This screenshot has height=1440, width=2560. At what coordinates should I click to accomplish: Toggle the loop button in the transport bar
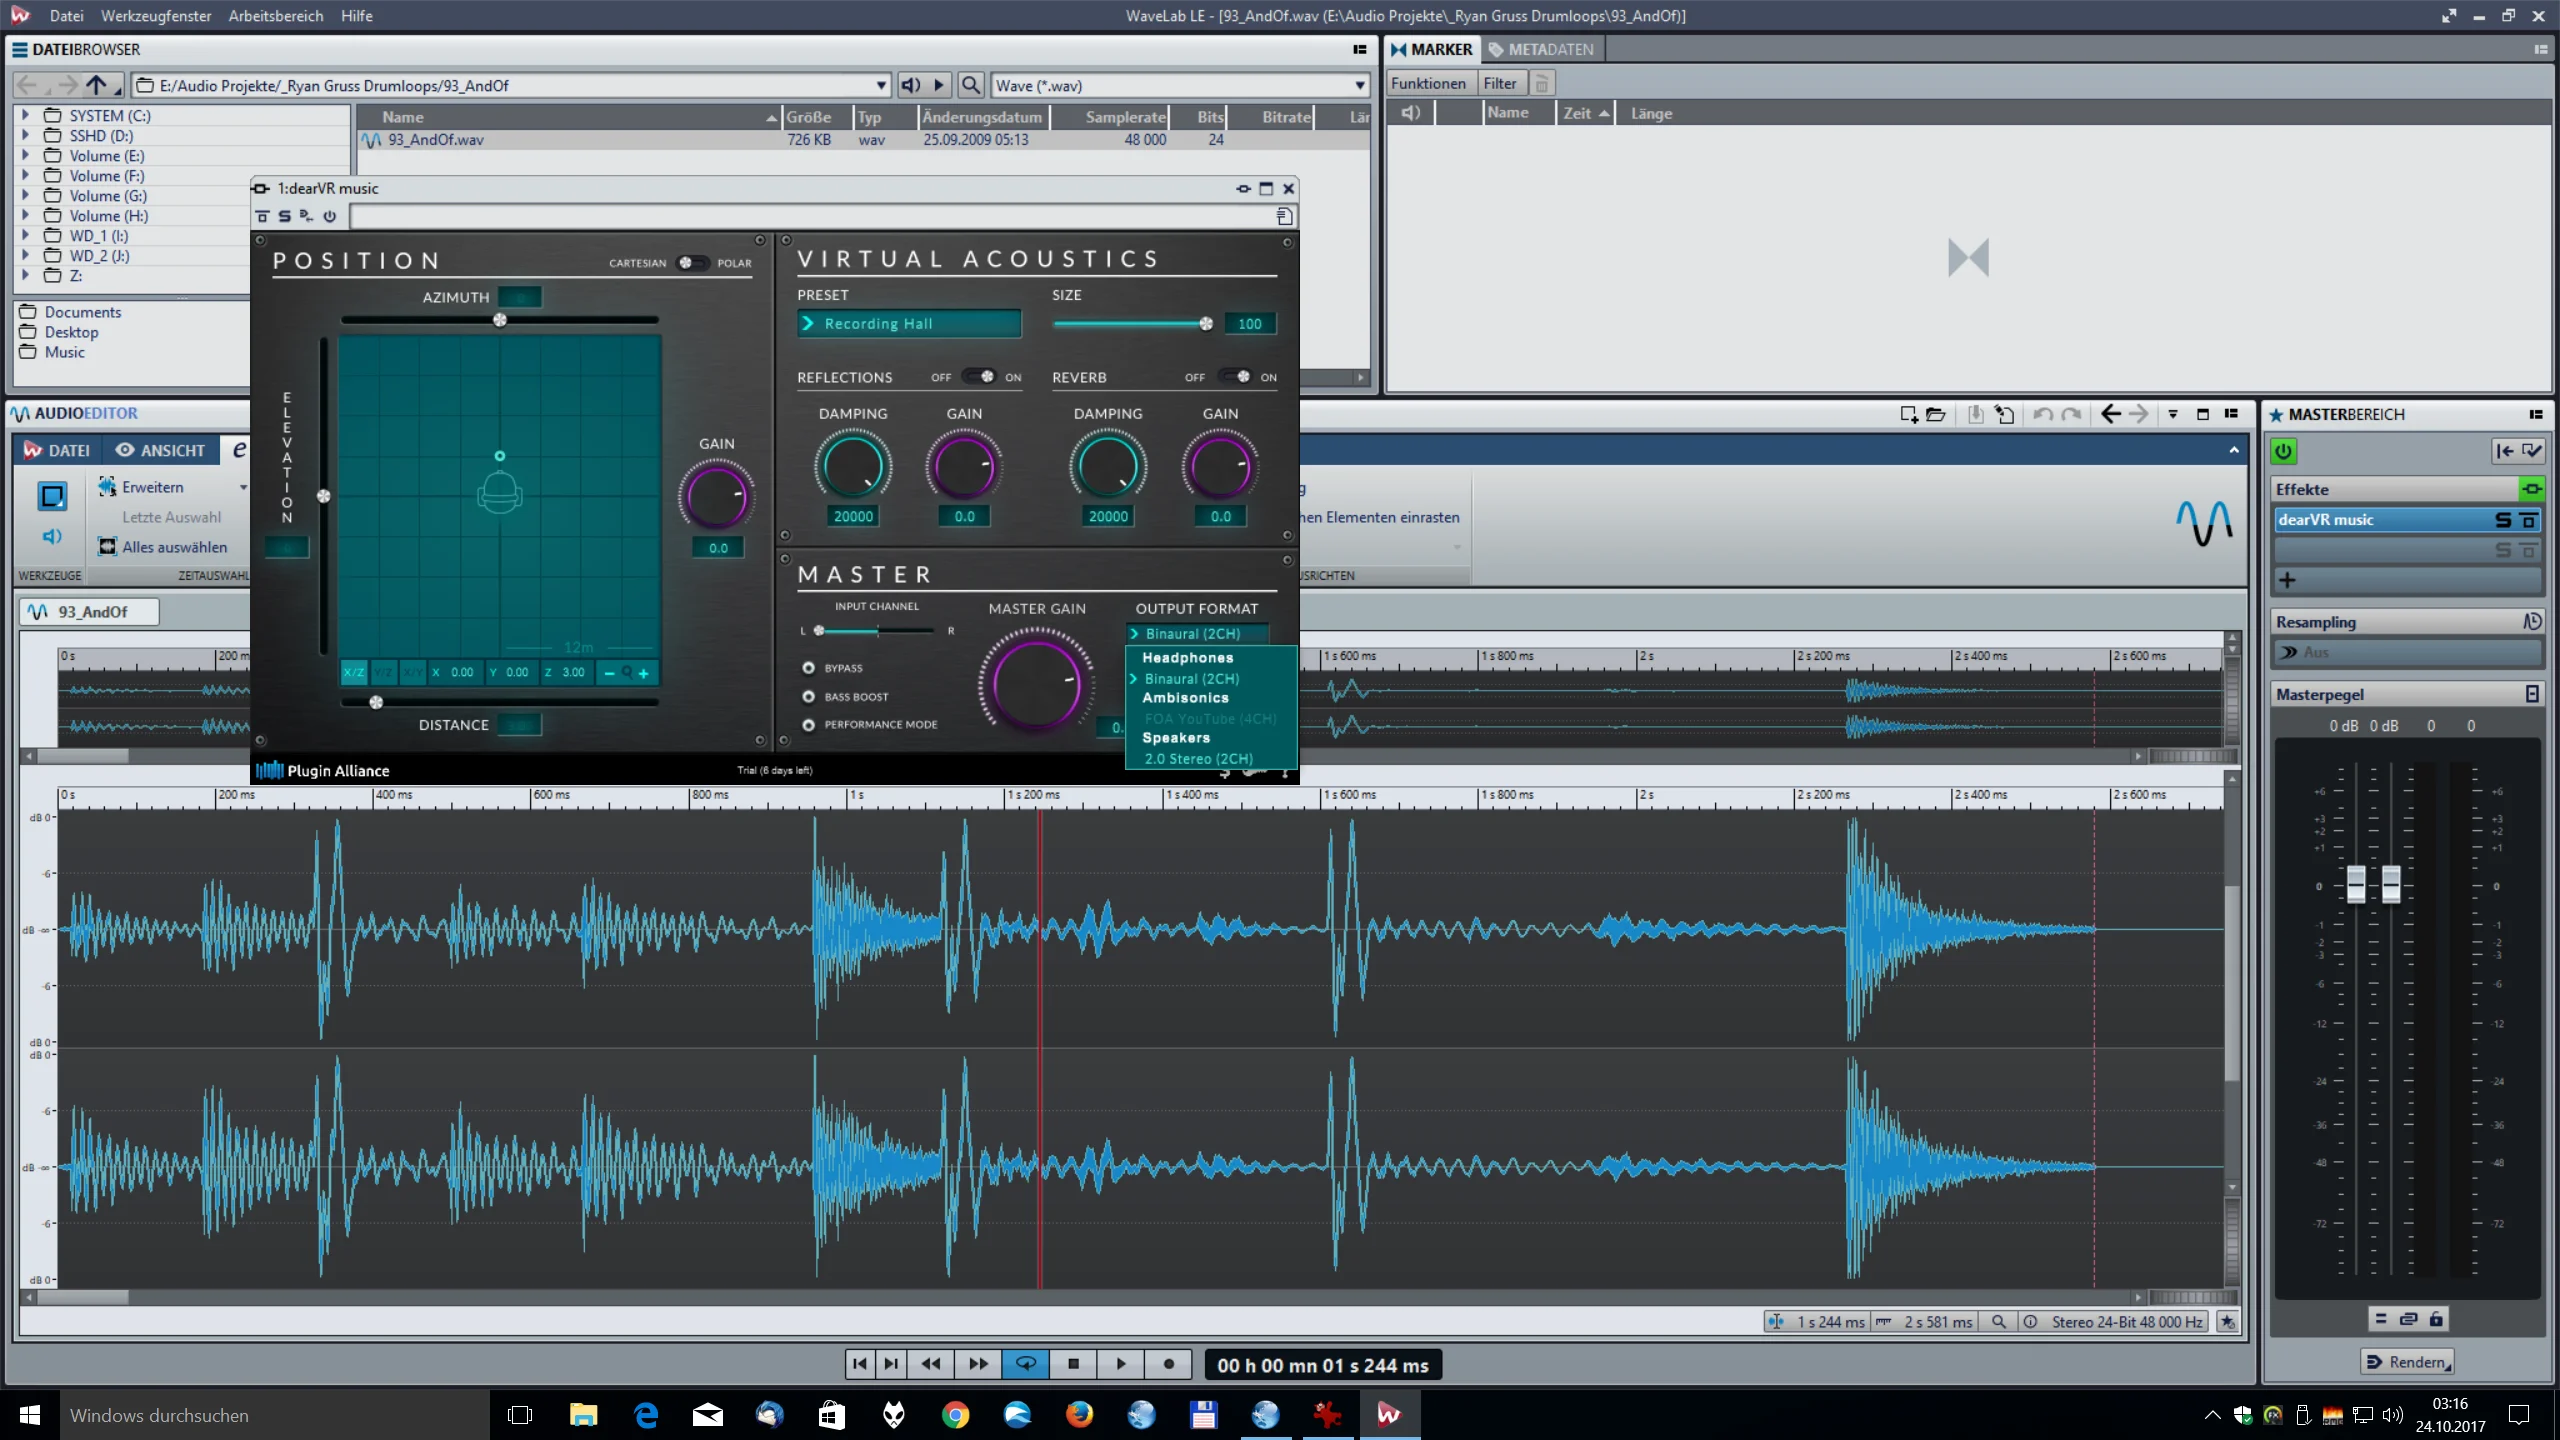pos(1026,1364)
